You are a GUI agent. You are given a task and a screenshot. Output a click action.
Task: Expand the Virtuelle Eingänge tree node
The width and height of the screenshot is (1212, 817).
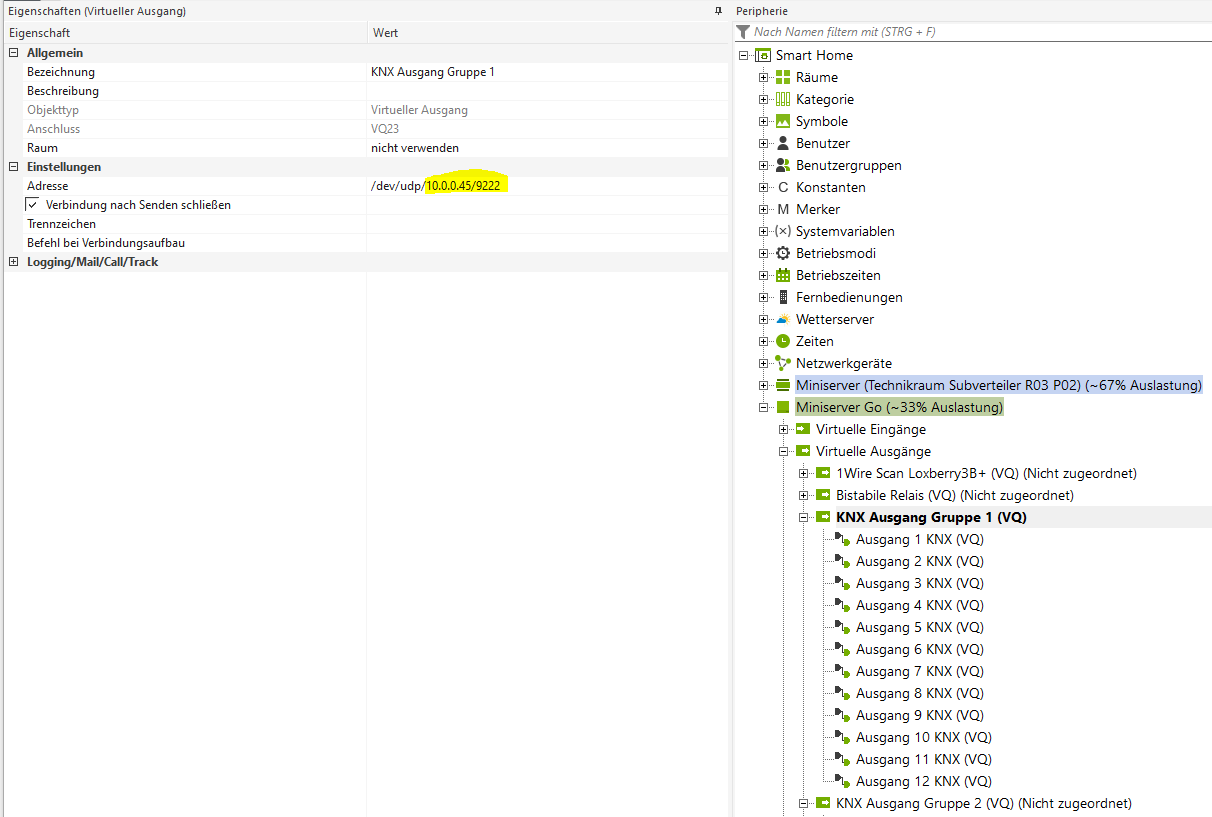783,429
